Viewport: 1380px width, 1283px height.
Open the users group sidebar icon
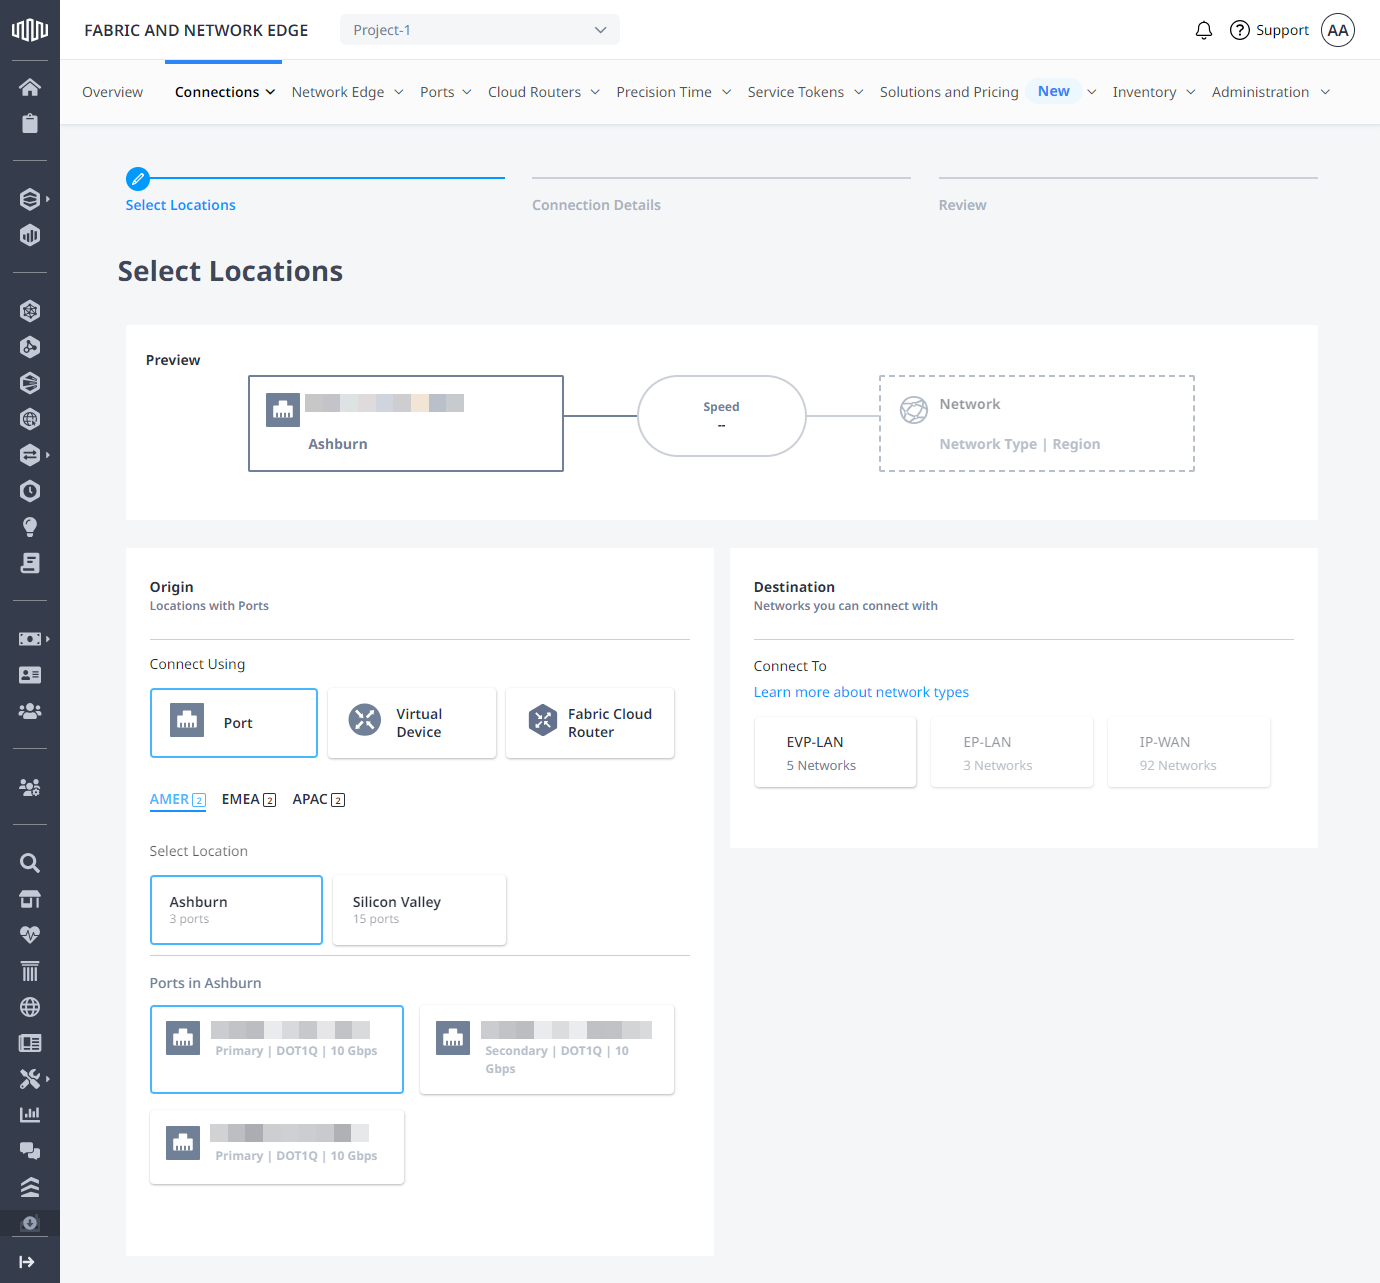click(30, 711)
